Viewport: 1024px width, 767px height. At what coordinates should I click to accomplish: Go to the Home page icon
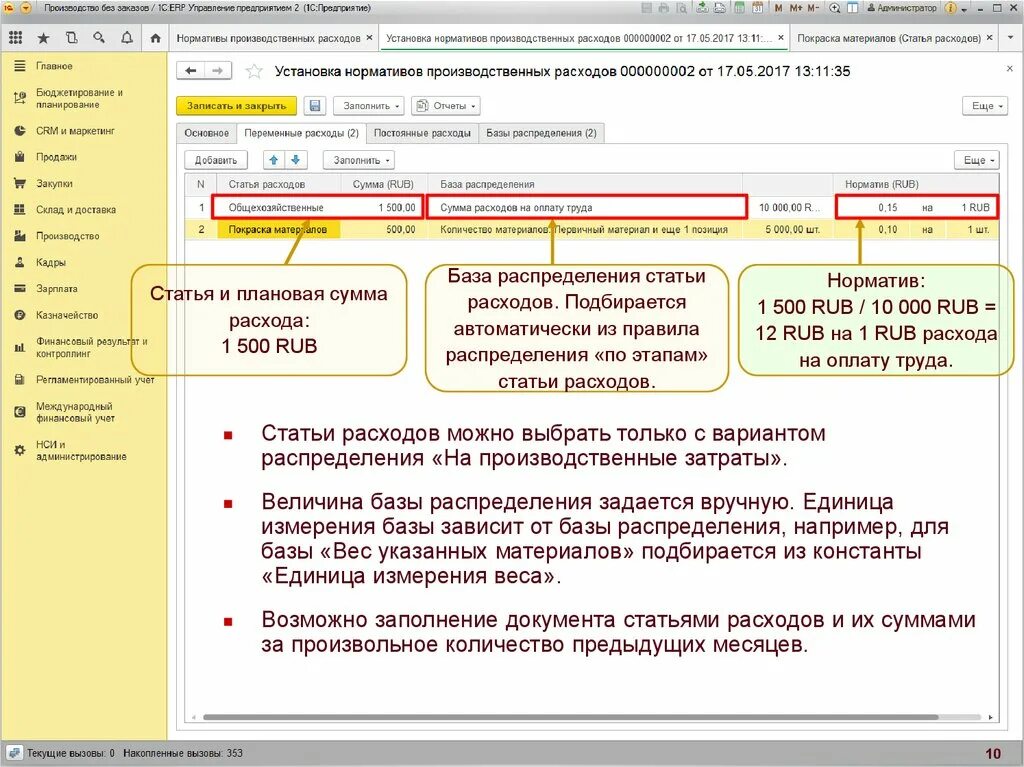(x=155, y=38)
